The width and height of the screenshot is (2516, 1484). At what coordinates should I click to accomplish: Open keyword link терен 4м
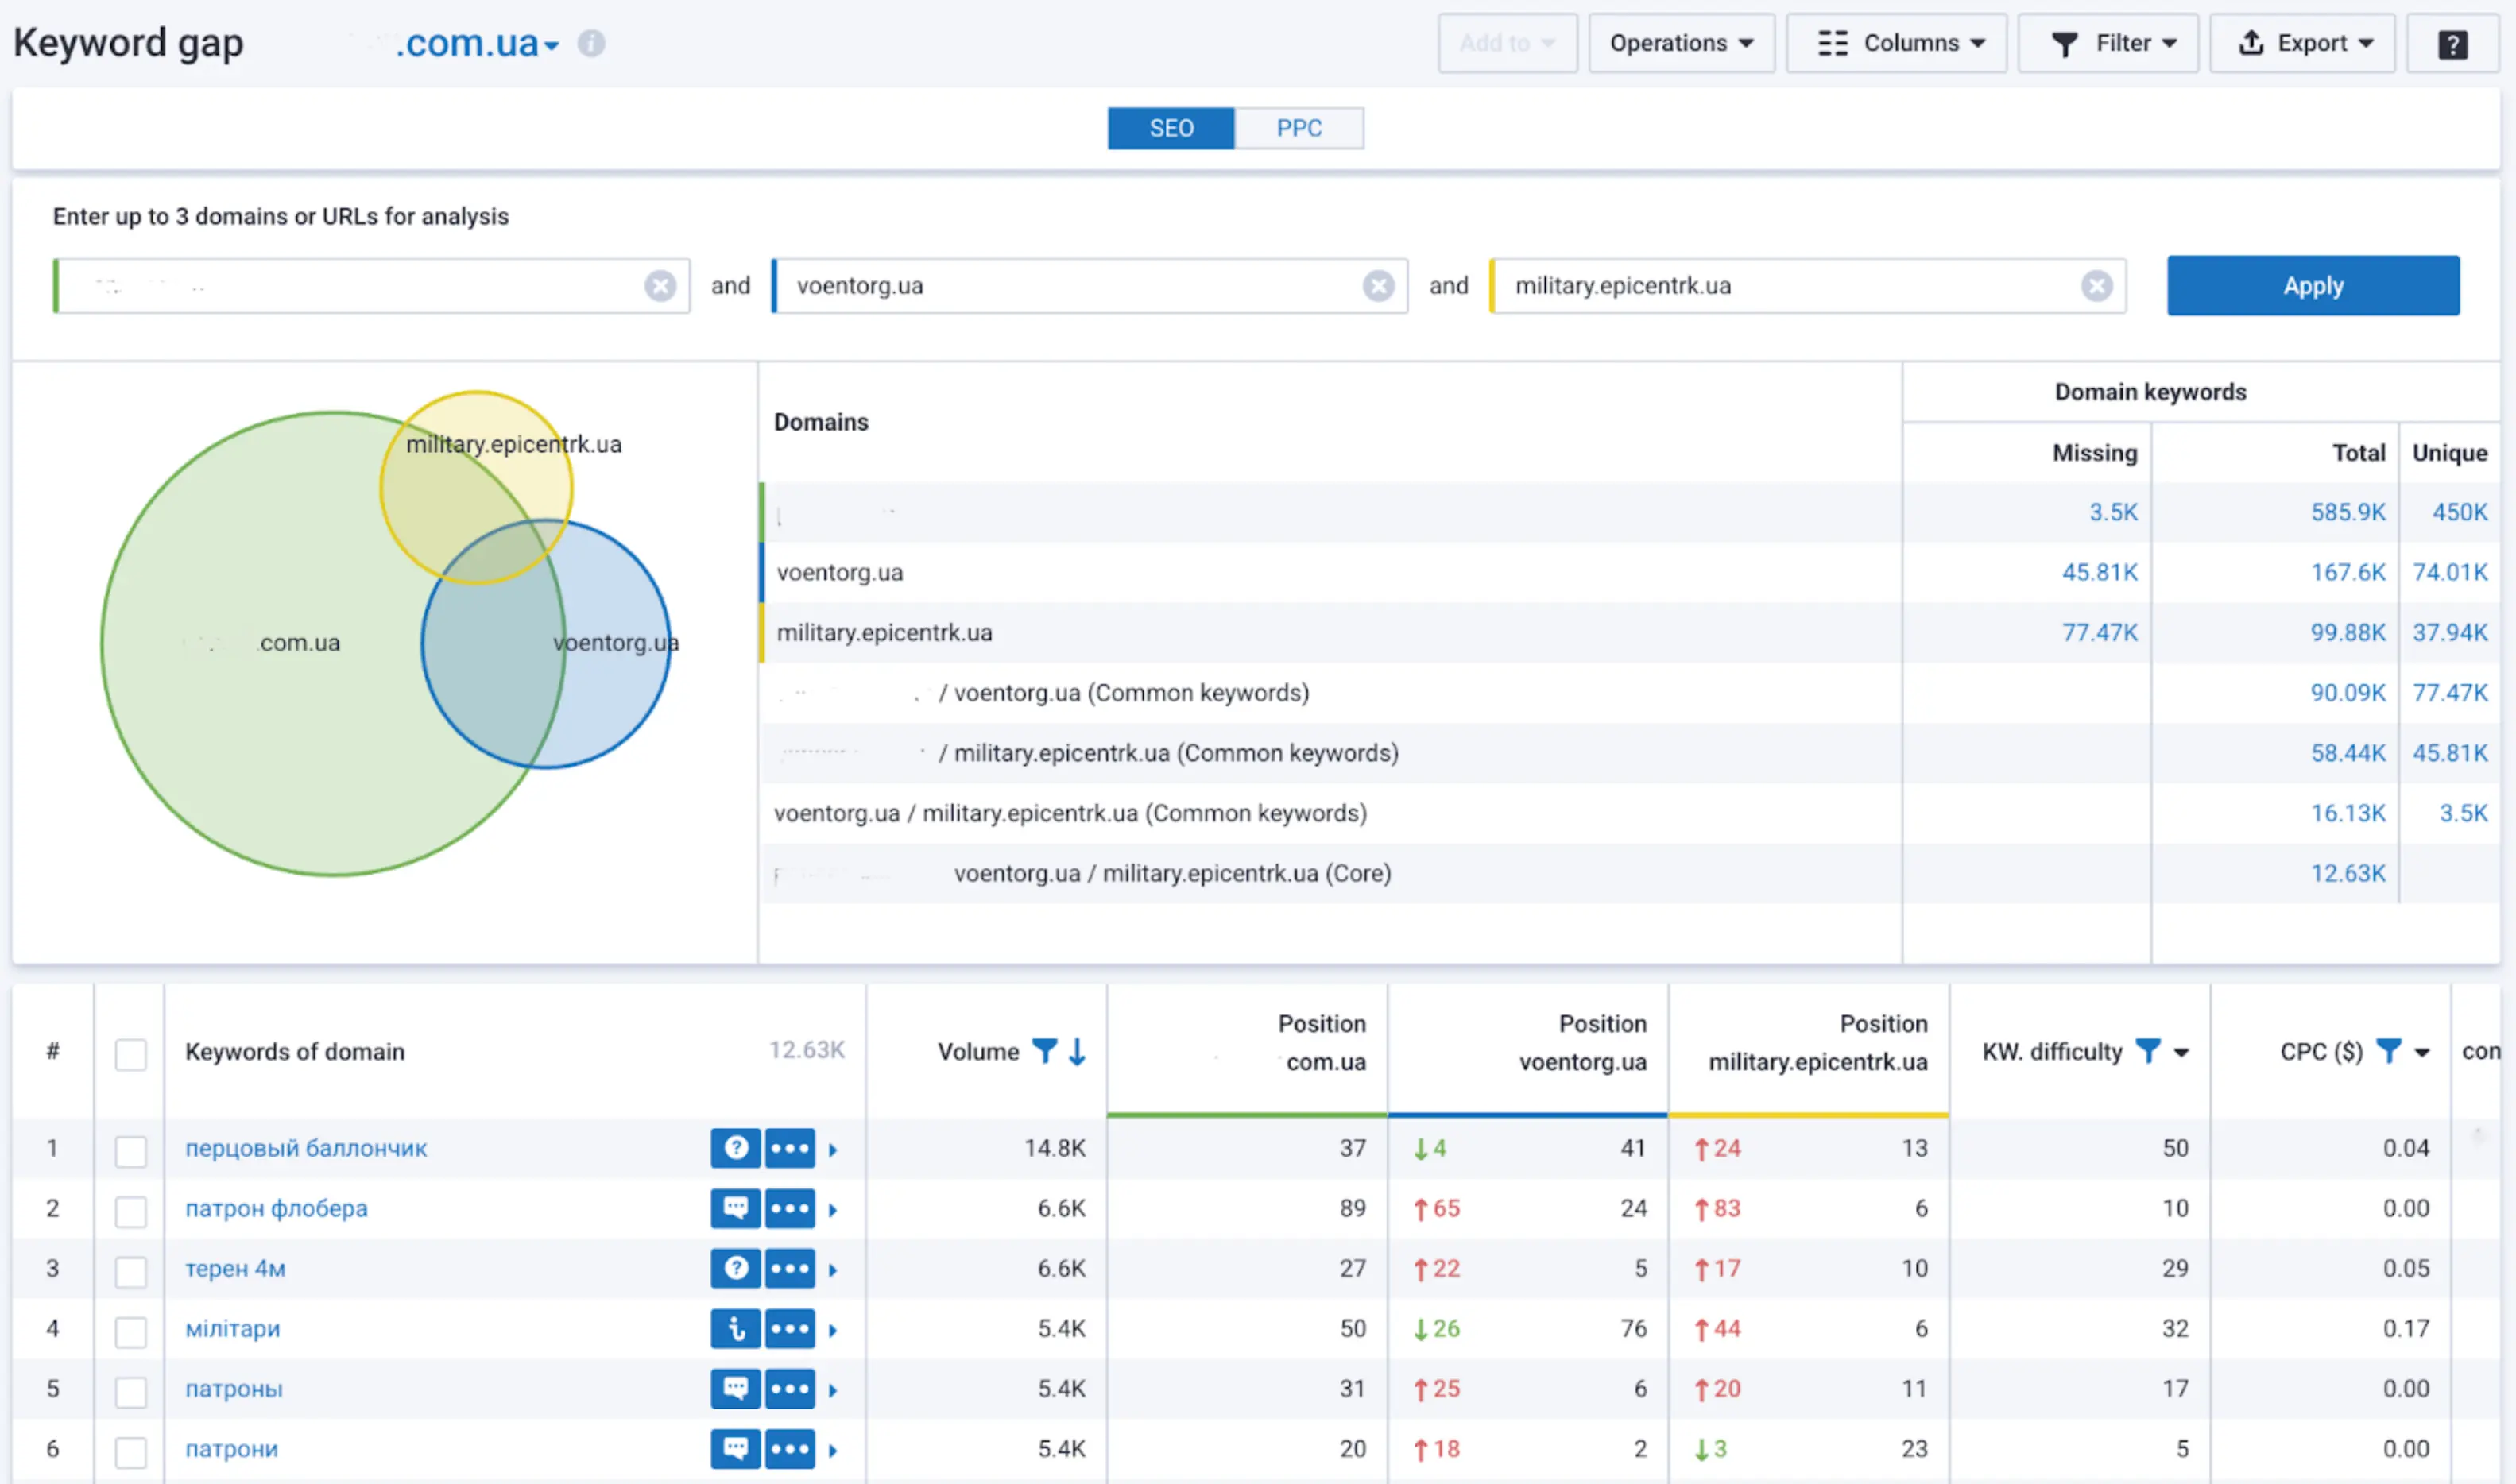(x=235, y=1268)
